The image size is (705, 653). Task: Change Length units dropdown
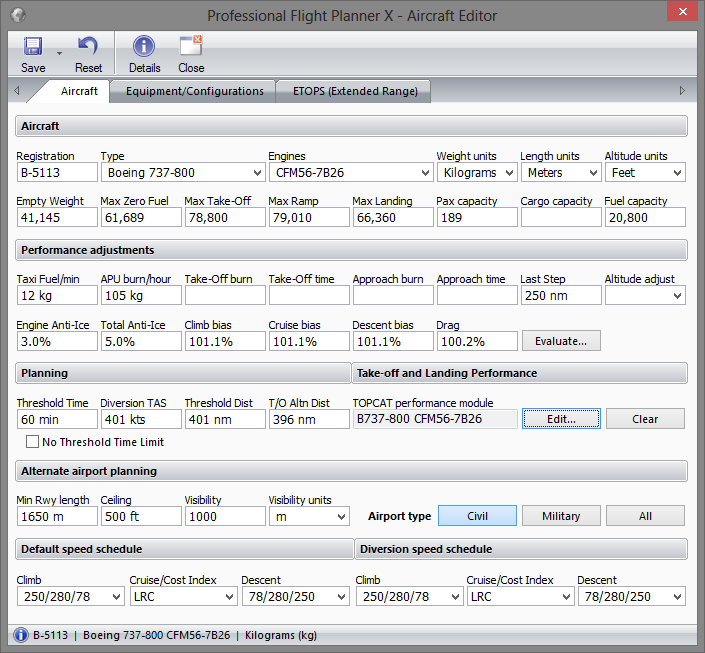coord(561,173)
